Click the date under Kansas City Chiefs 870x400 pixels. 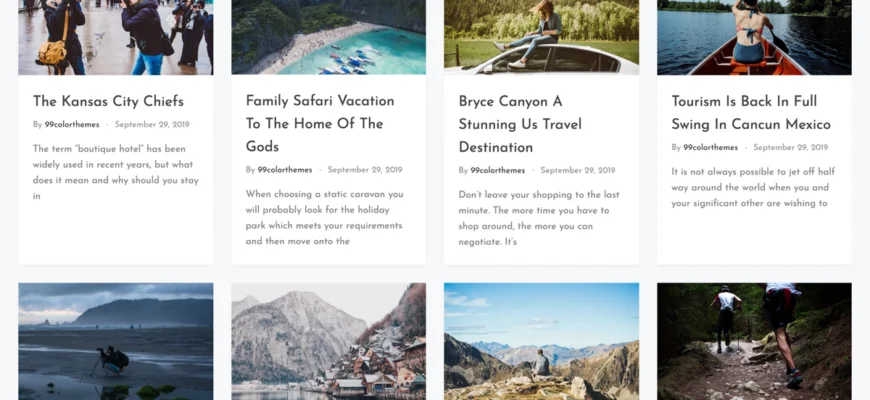tap(152, 125)
